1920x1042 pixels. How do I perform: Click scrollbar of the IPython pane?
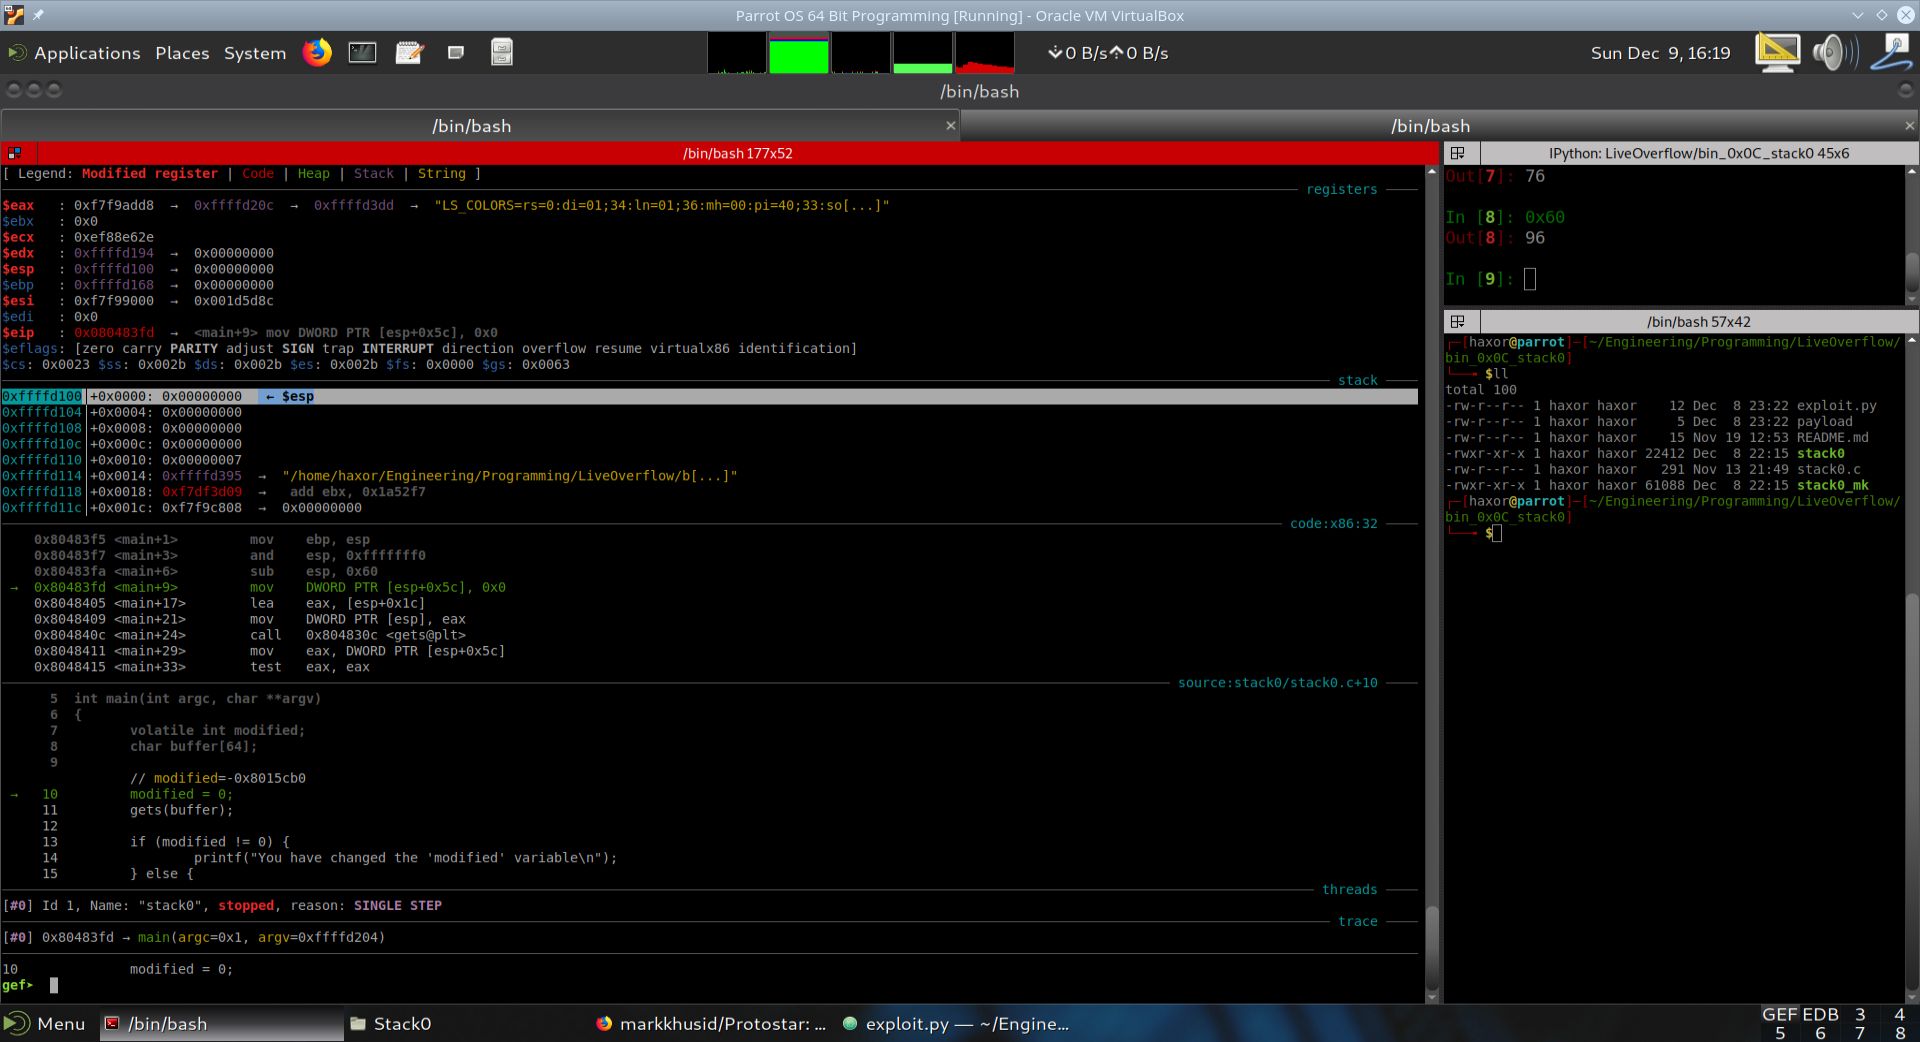(1911, 235)
